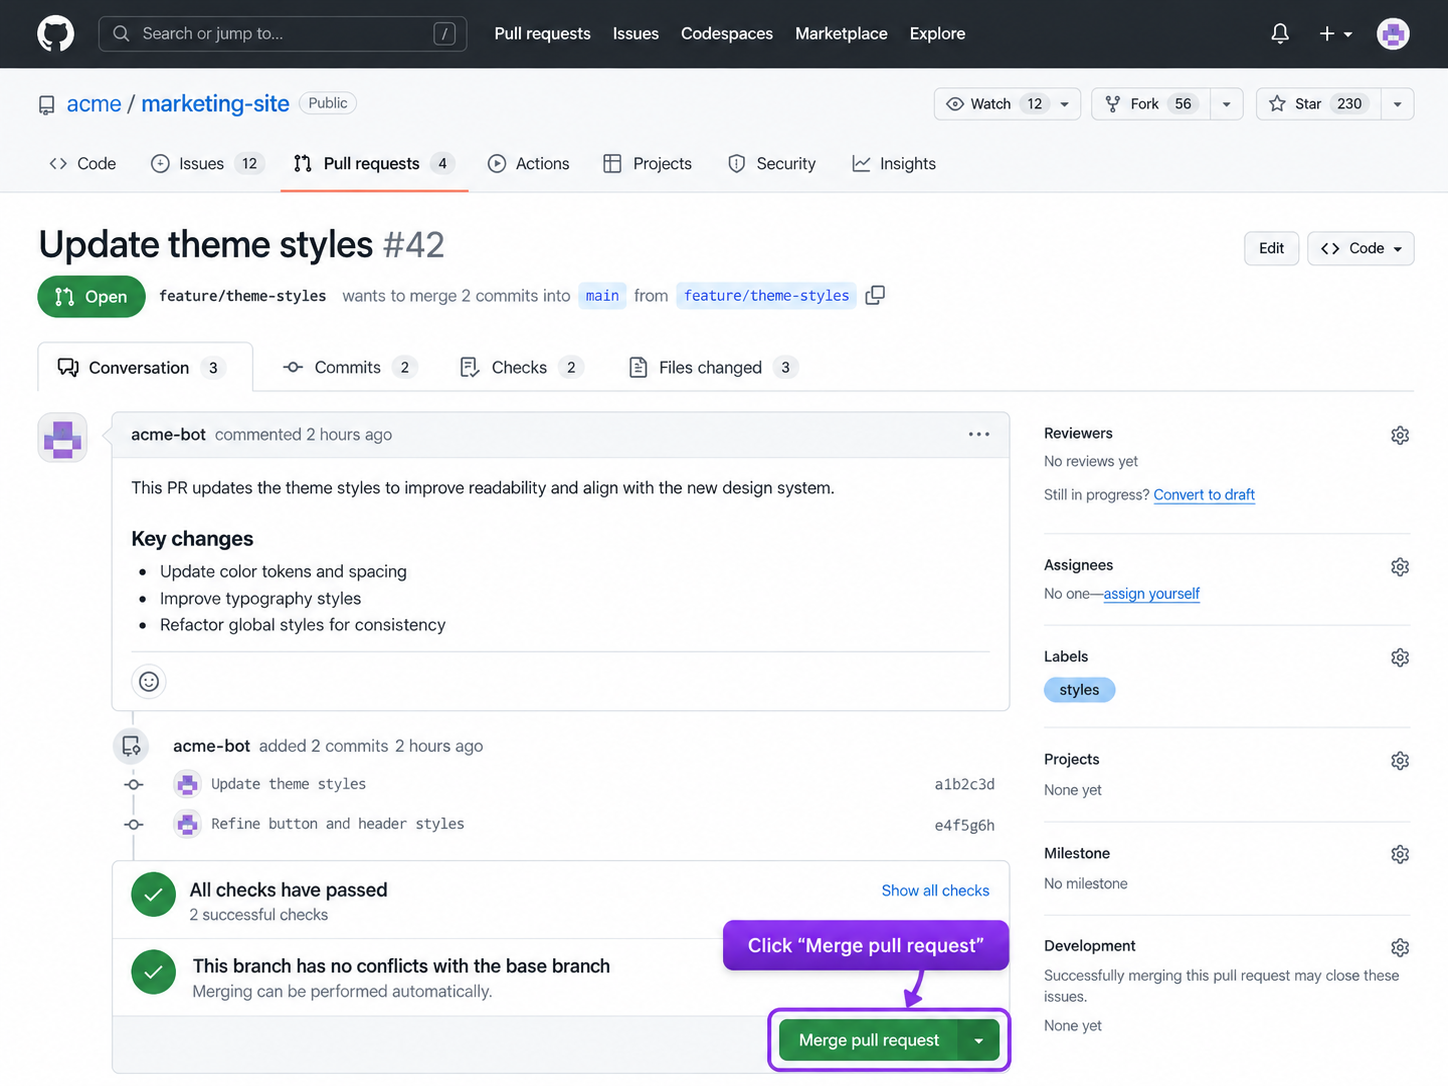
Task: Open Explore in the top navigation
Action: click(937, 34)
